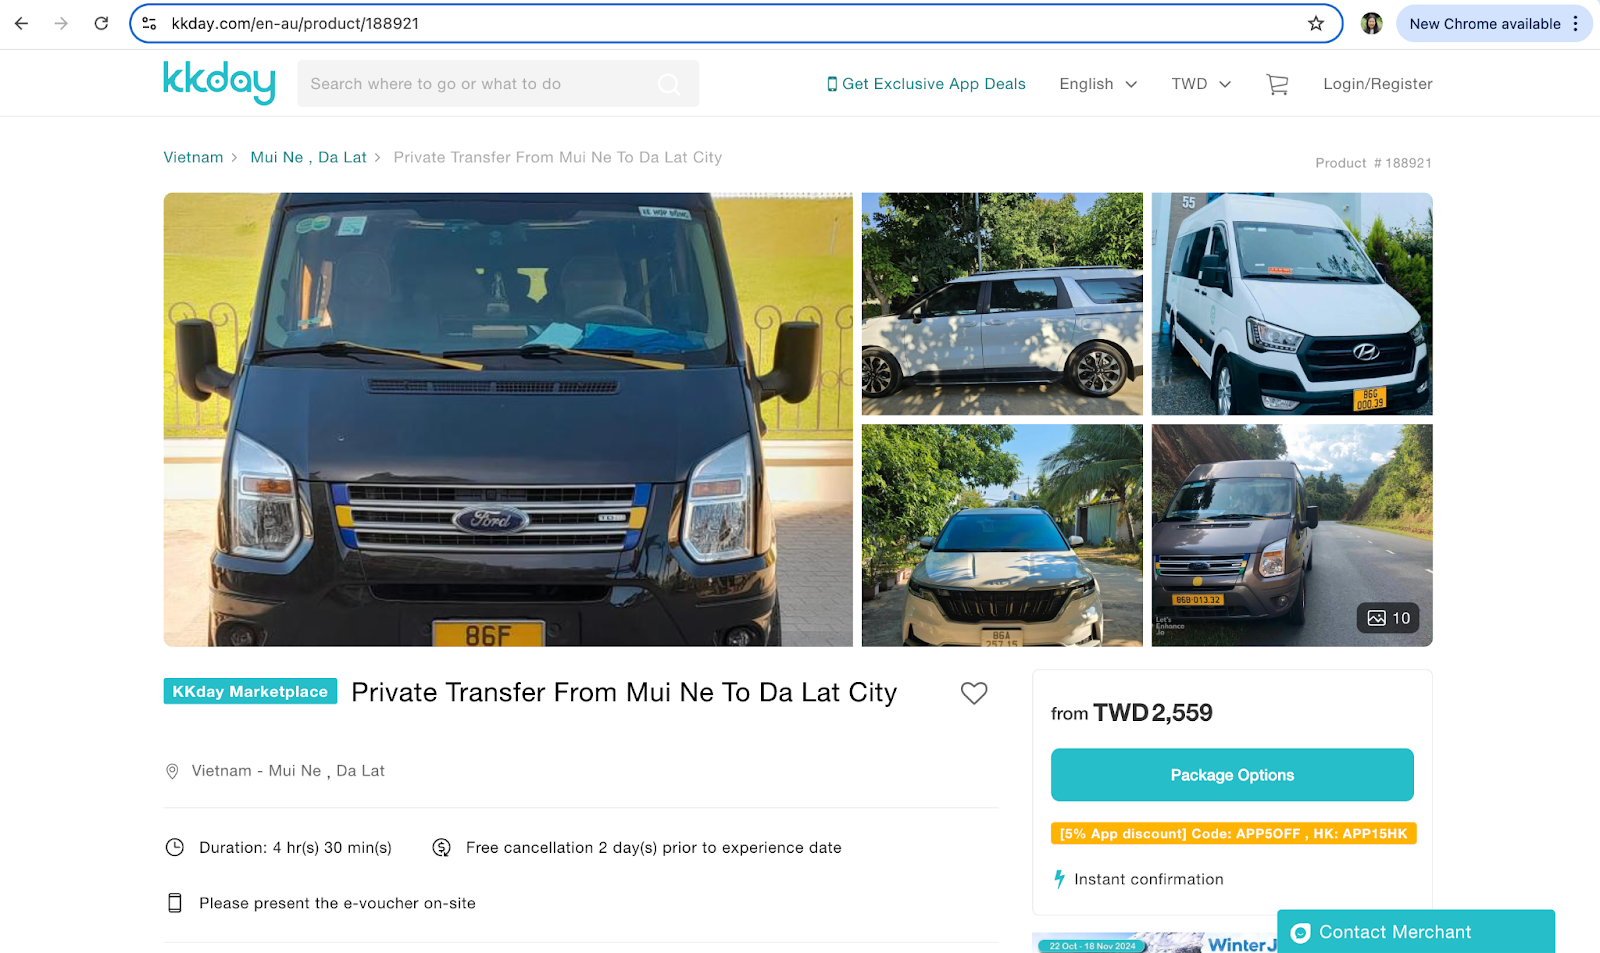Open Chrome profile avatar
The image size is (1600, 953).
tap(1372, 24)
